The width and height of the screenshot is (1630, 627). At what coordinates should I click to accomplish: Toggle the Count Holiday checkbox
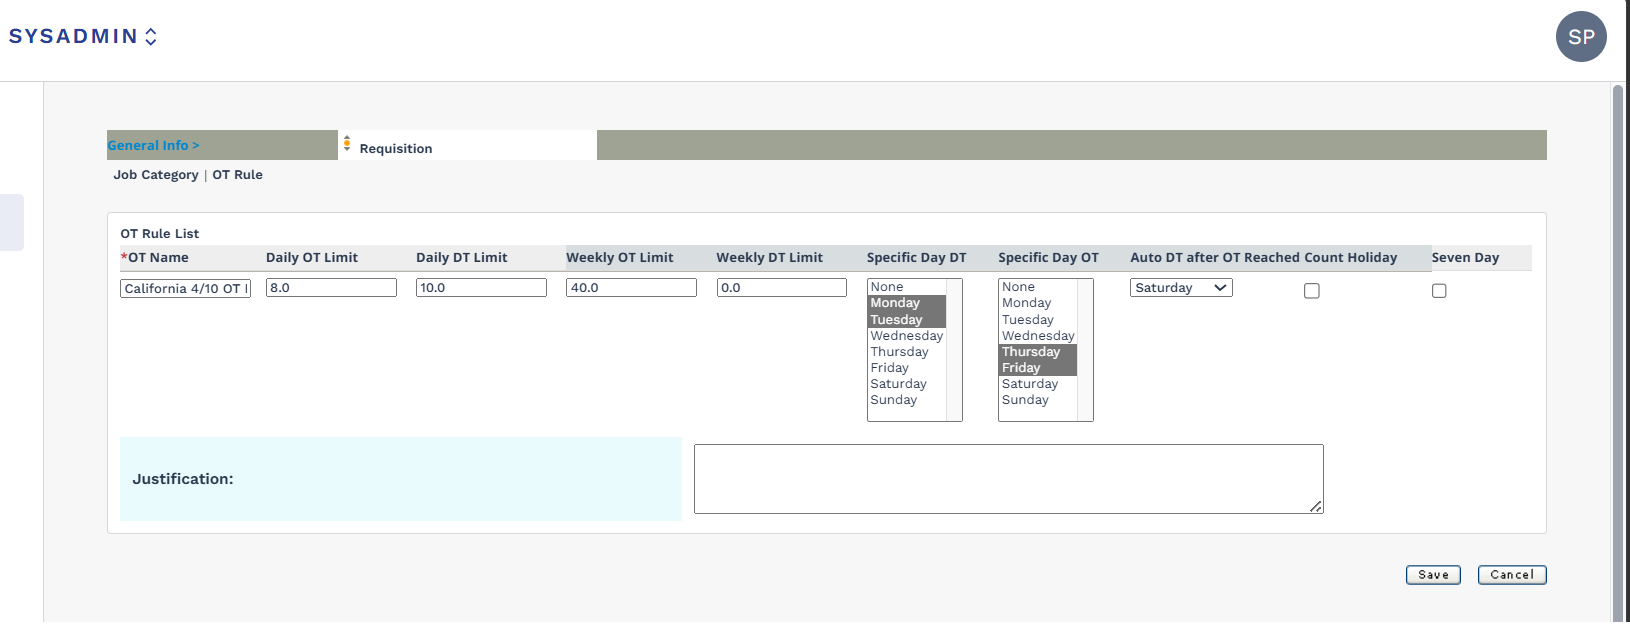click(x=1312, y=291)
